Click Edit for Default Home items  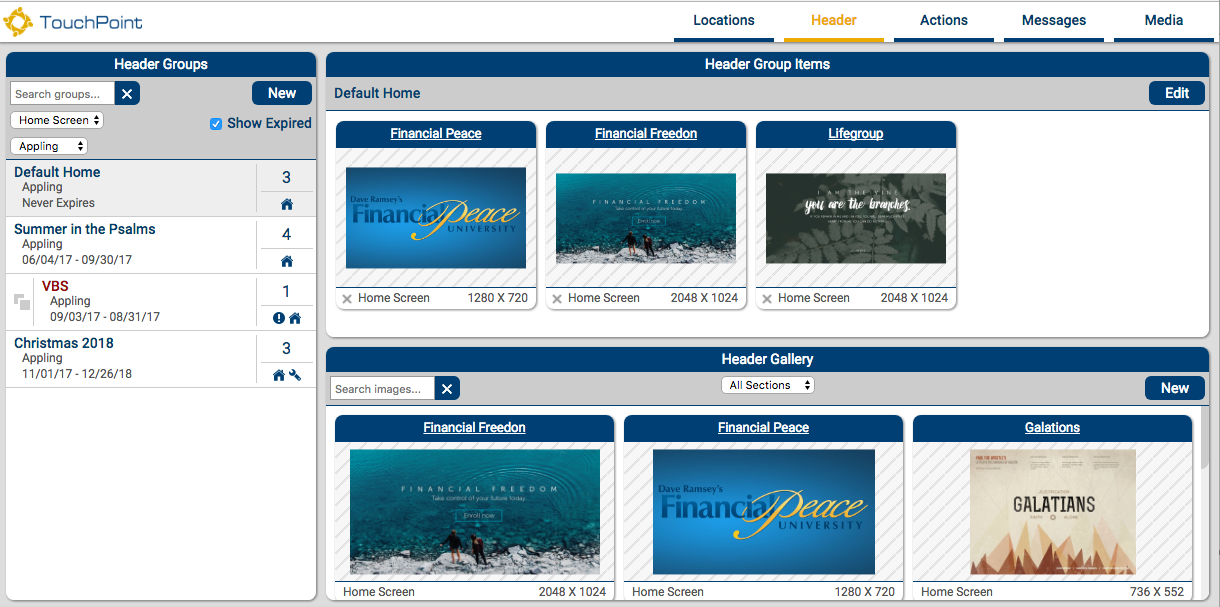point(1177,93)
